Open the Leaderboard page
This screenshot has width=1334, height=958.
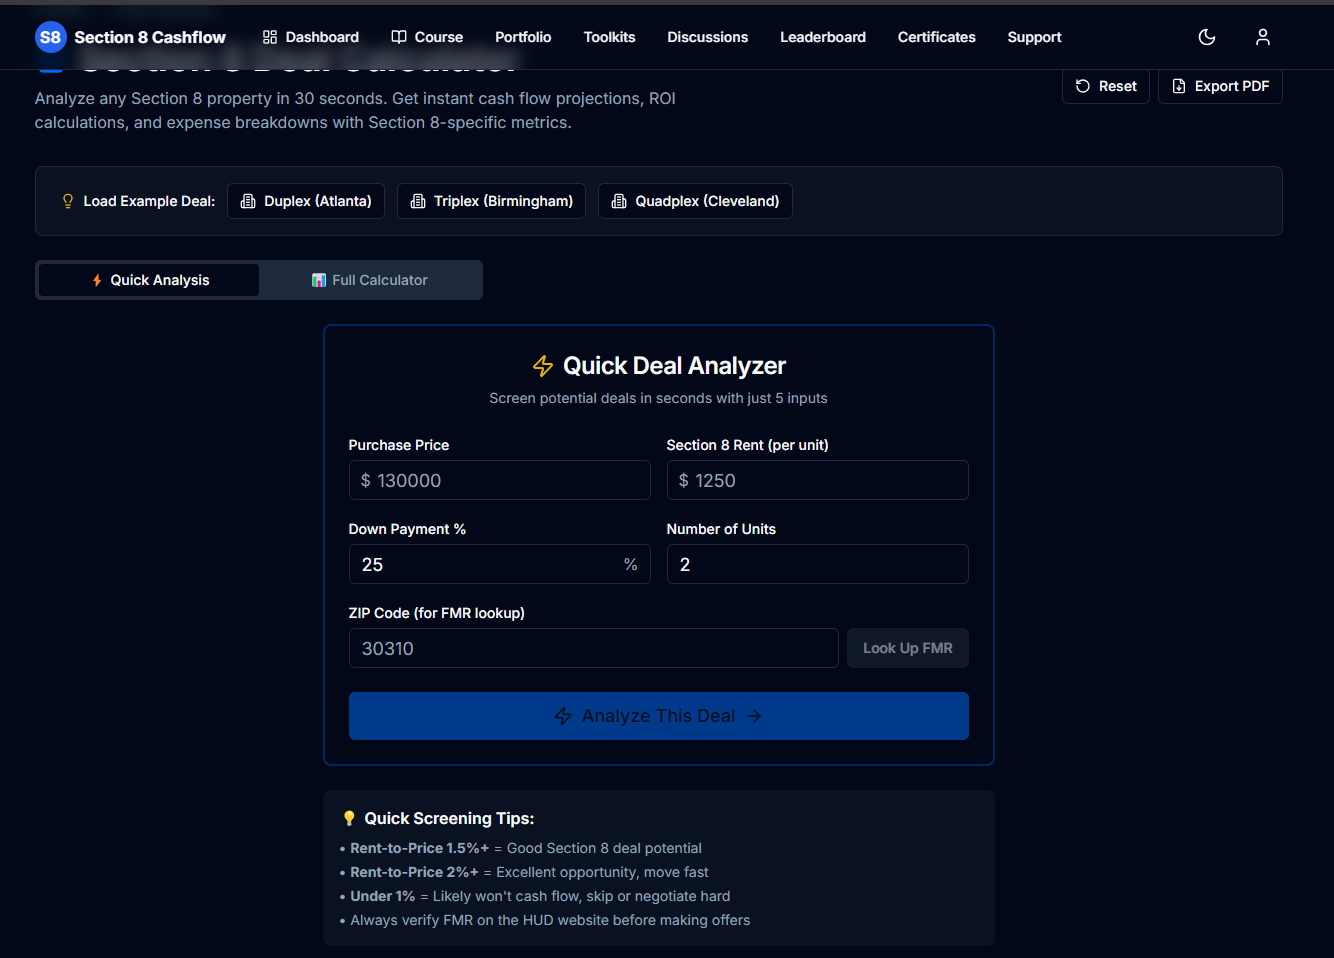822,37
